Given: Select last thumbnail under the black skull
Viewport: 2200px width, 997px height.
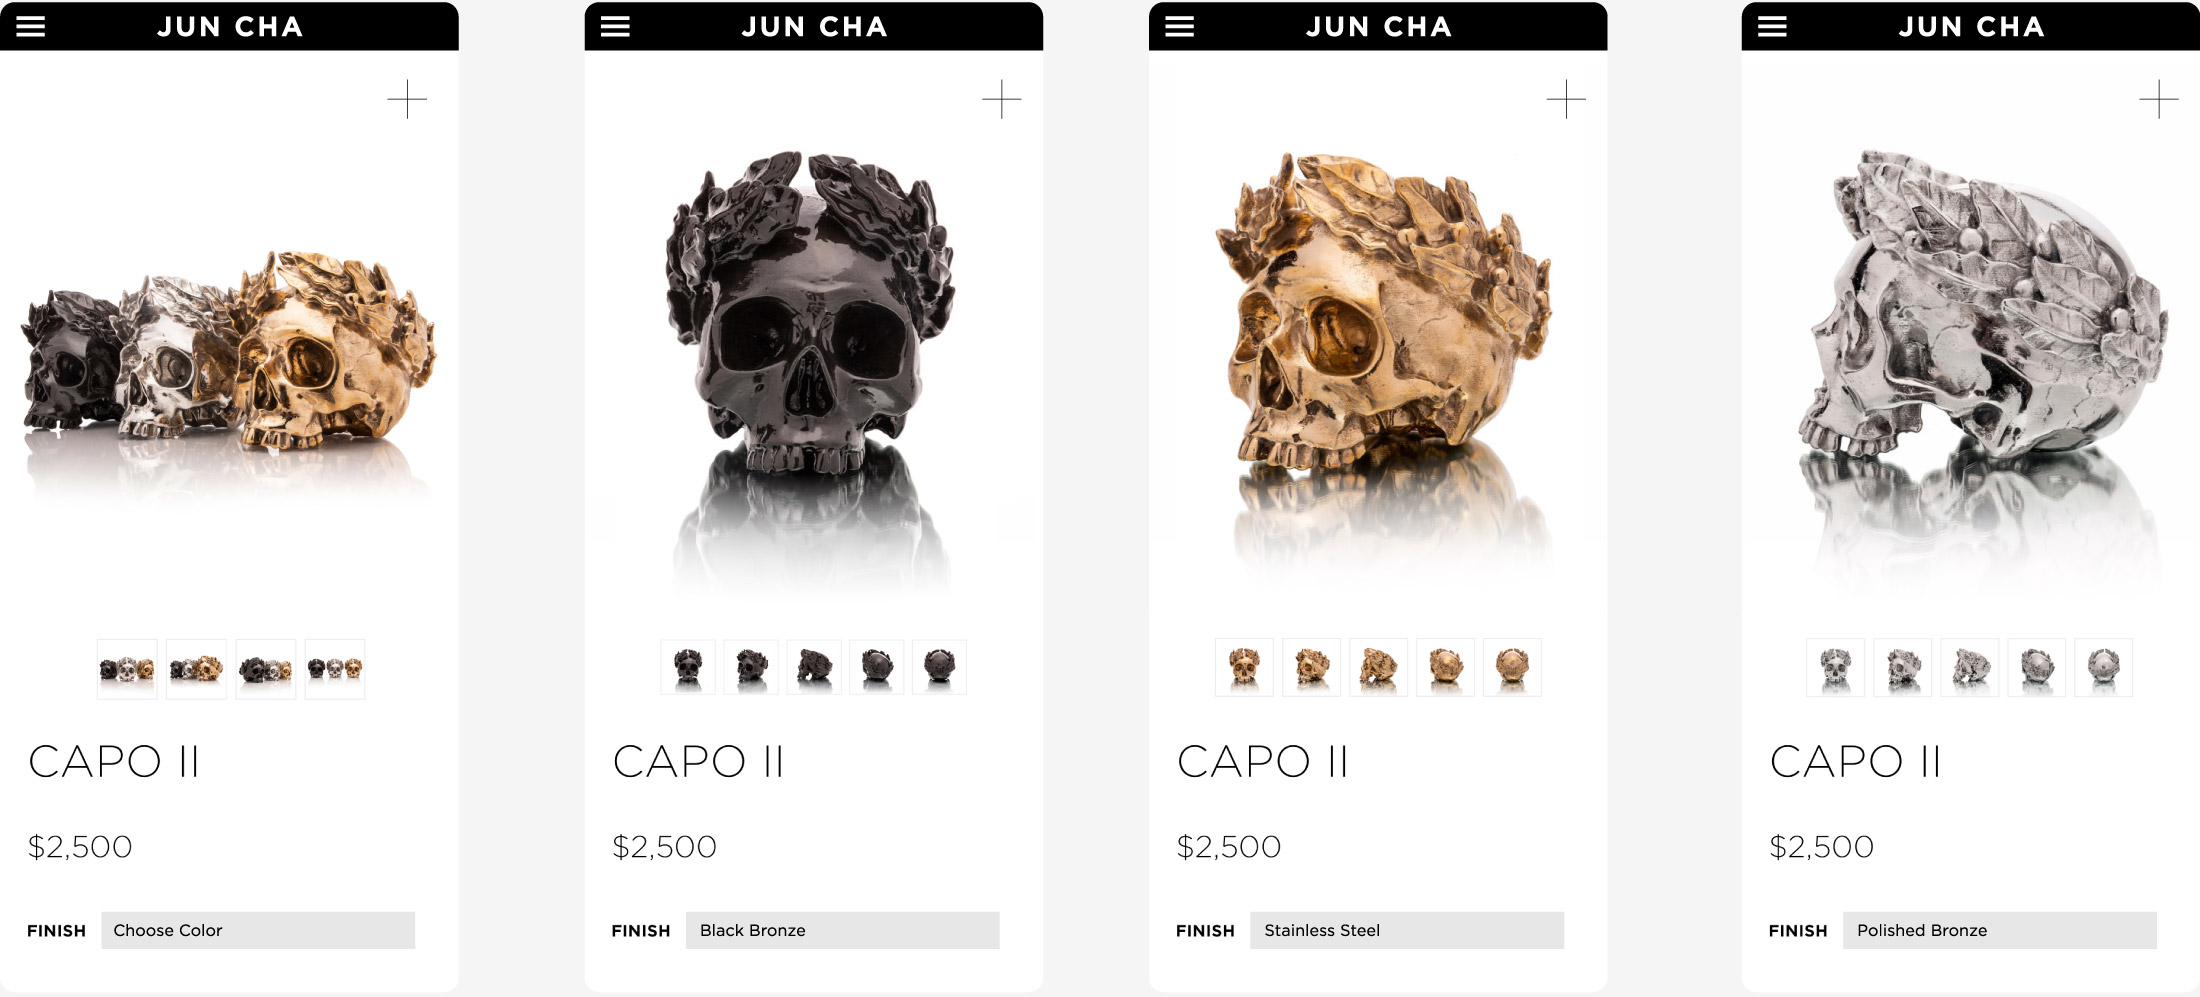Looking at the screenshot, I should point(939,667).
